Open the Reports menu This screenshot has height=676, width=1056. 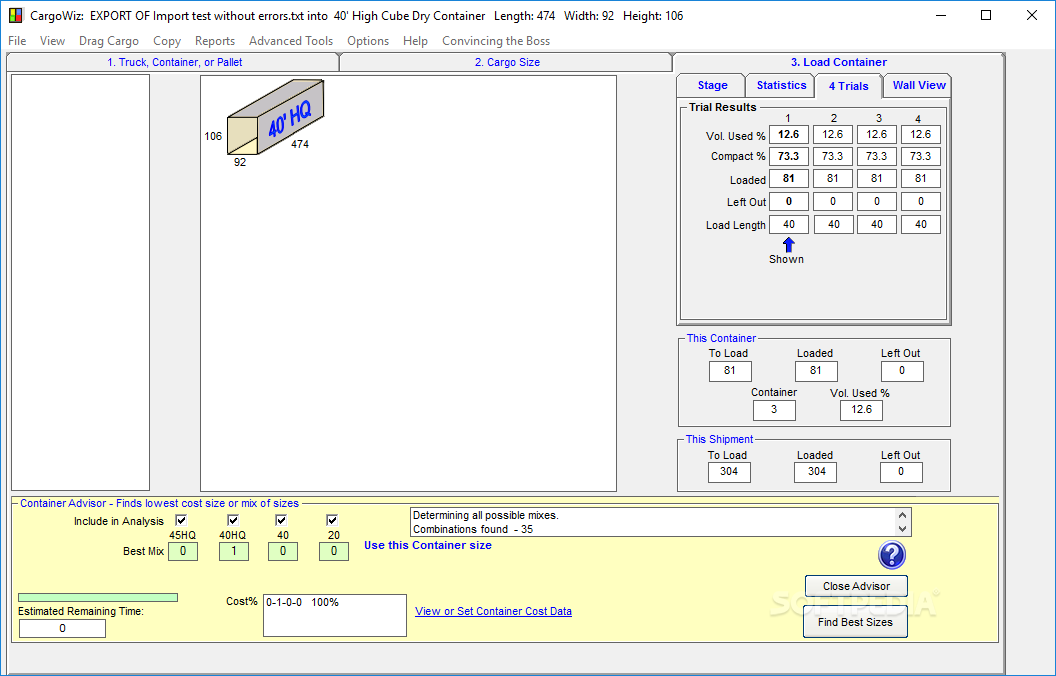tap(215, 41)
